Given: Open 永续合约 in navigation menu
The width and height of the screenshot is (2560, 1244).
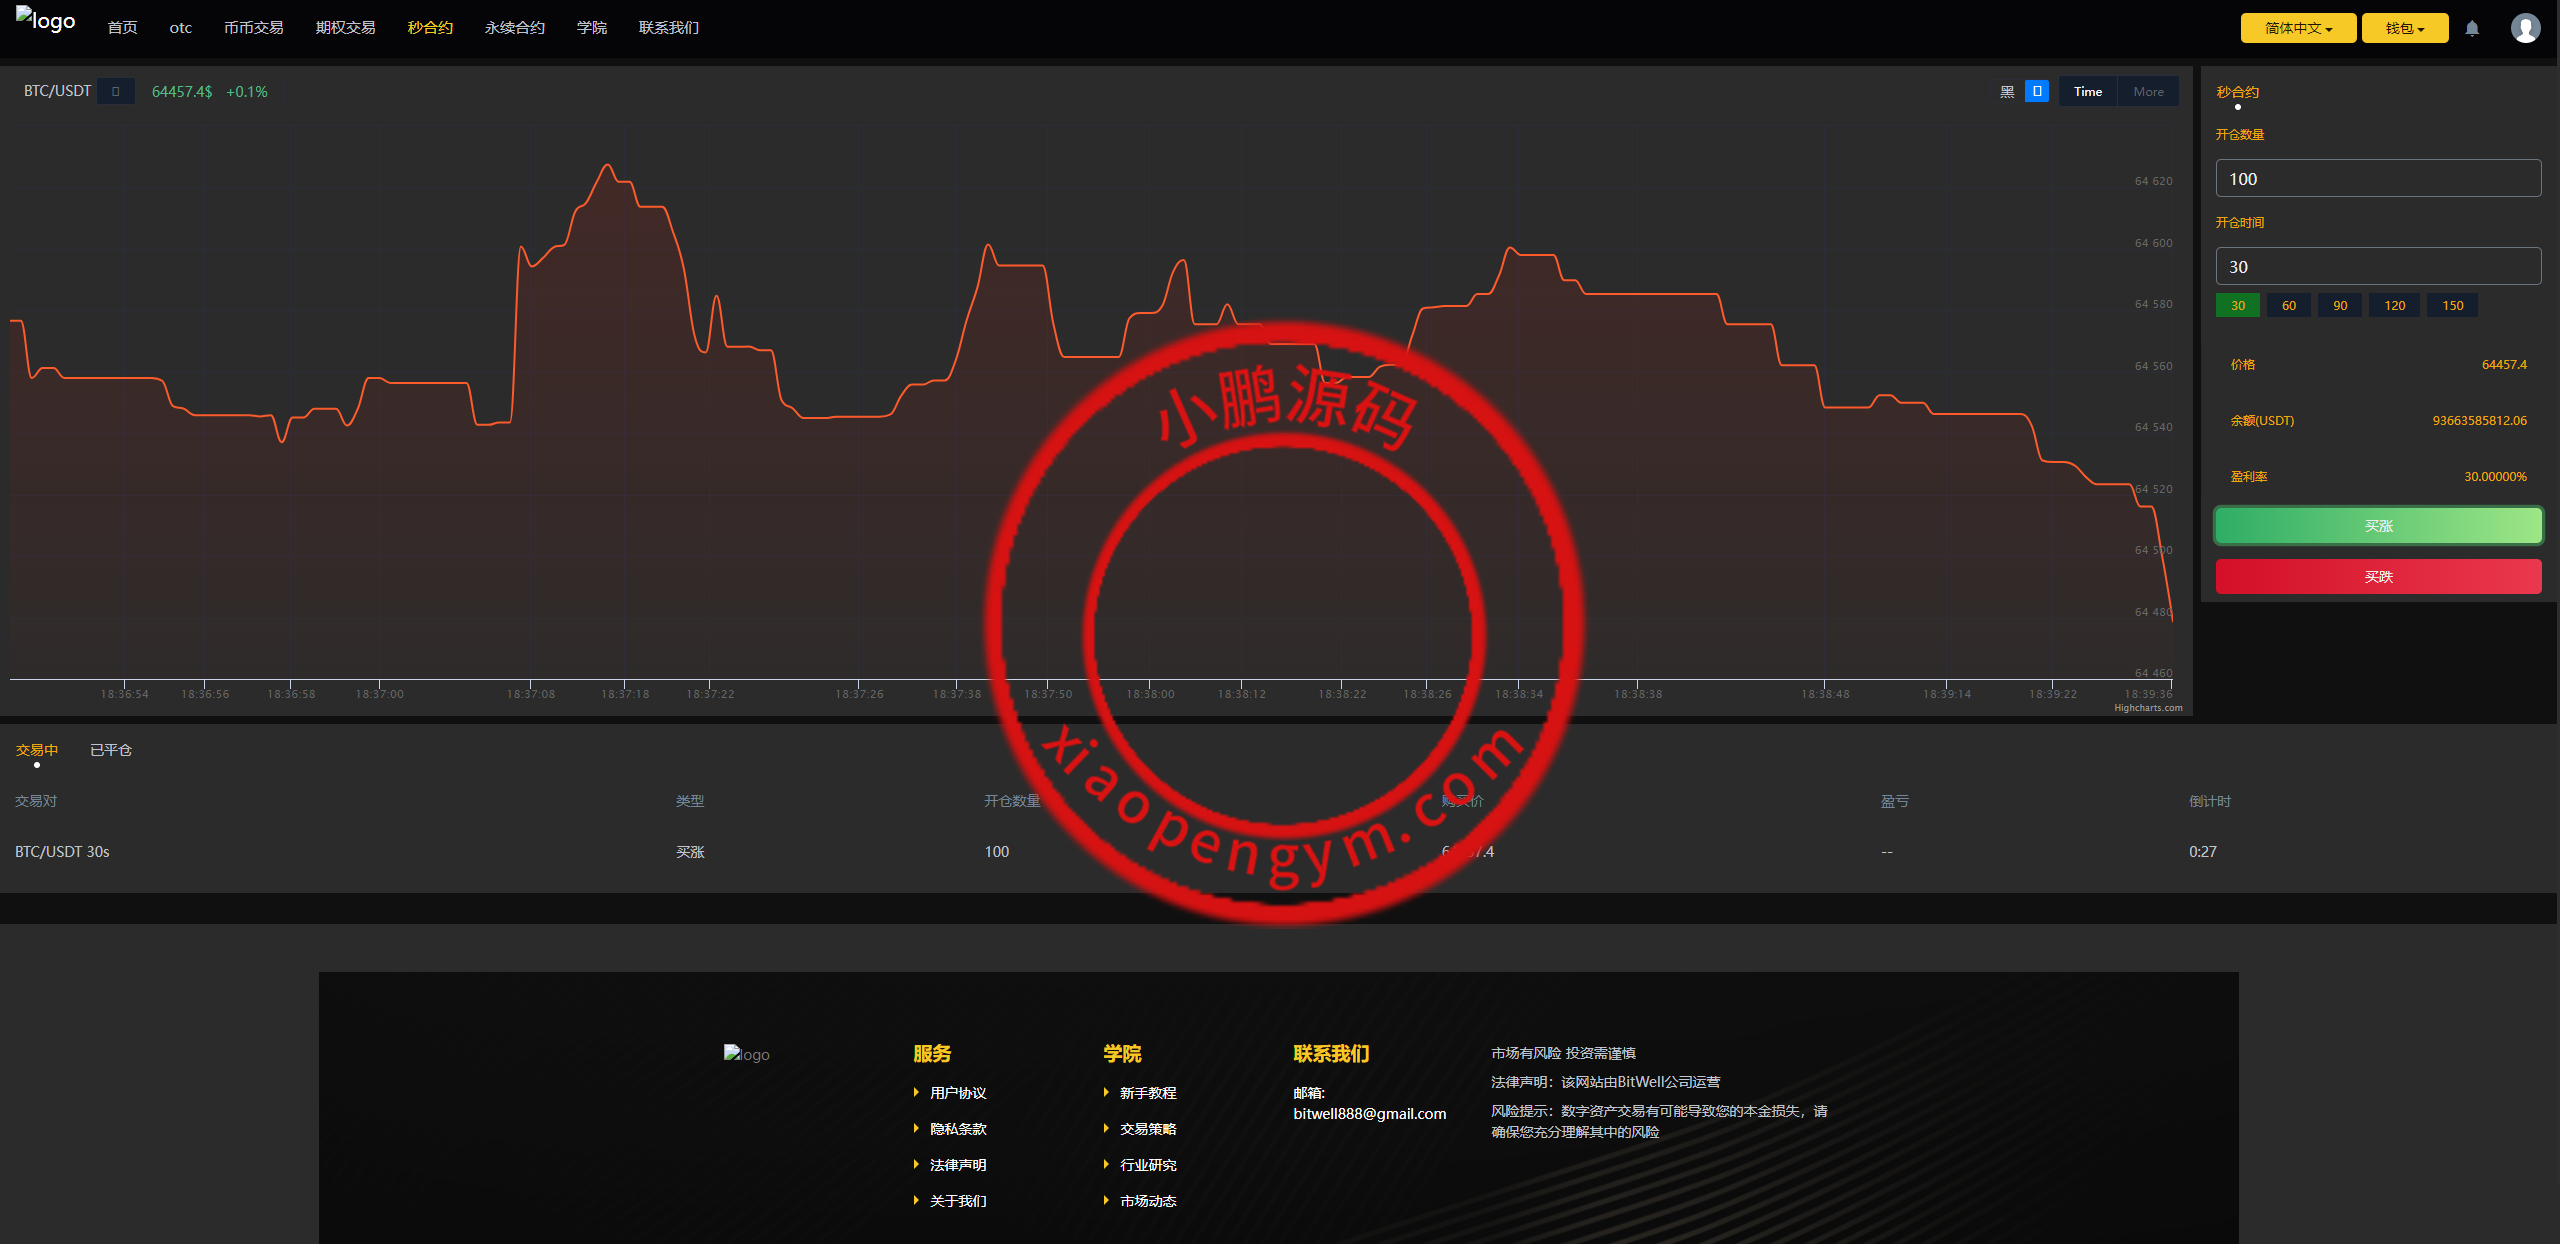Looking at the screenshot, I should [x=515, y=28].
